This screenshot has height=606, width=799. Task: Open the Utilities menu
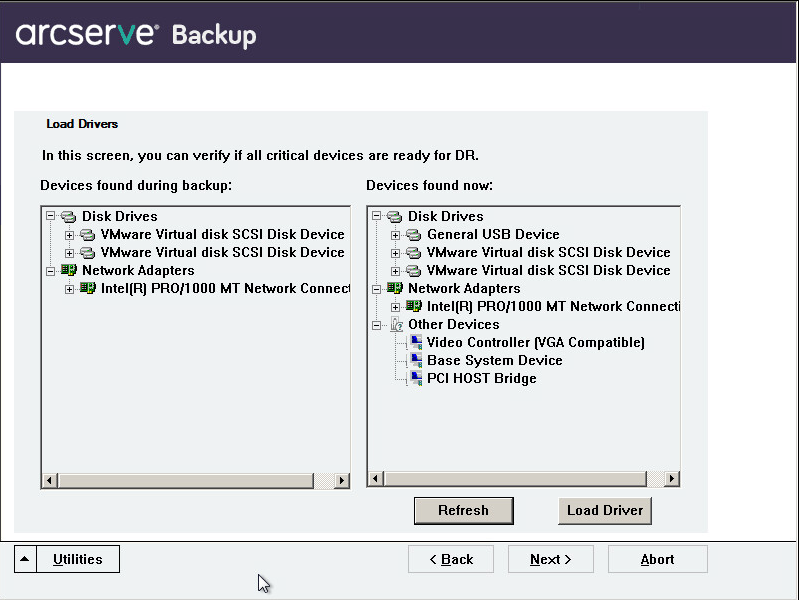[x=78, y=559]
